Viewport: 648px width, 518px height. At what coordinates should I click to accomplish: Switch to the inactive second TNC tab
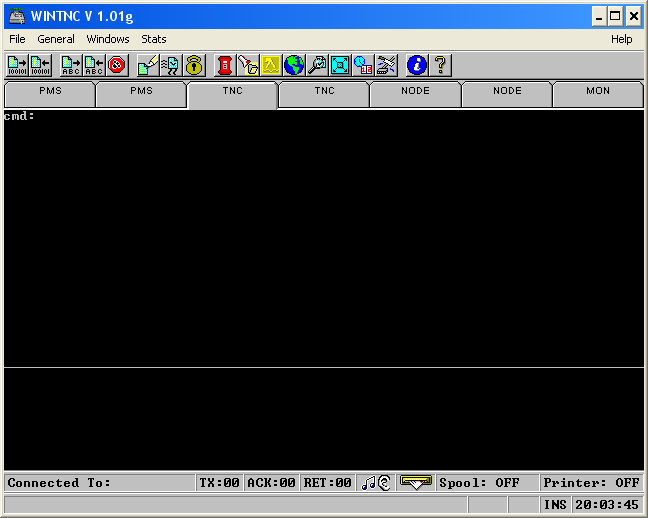324,95
